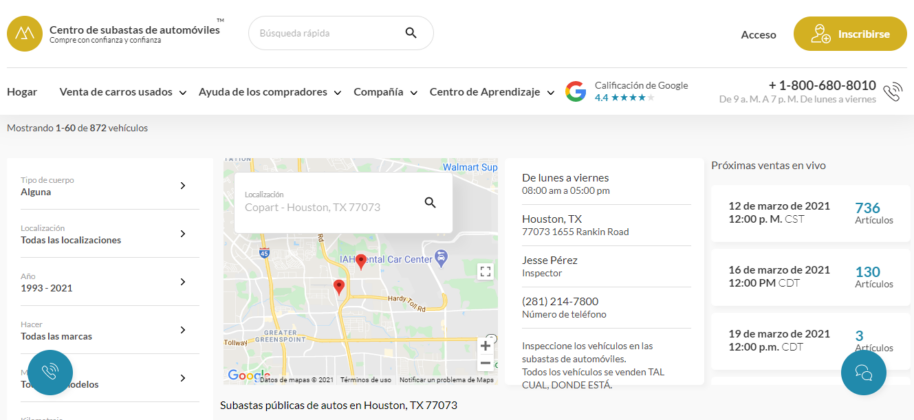Viewport: 914px width, 420px height.
Task: Zoom in on the map
Action: (x=485, y=346)
